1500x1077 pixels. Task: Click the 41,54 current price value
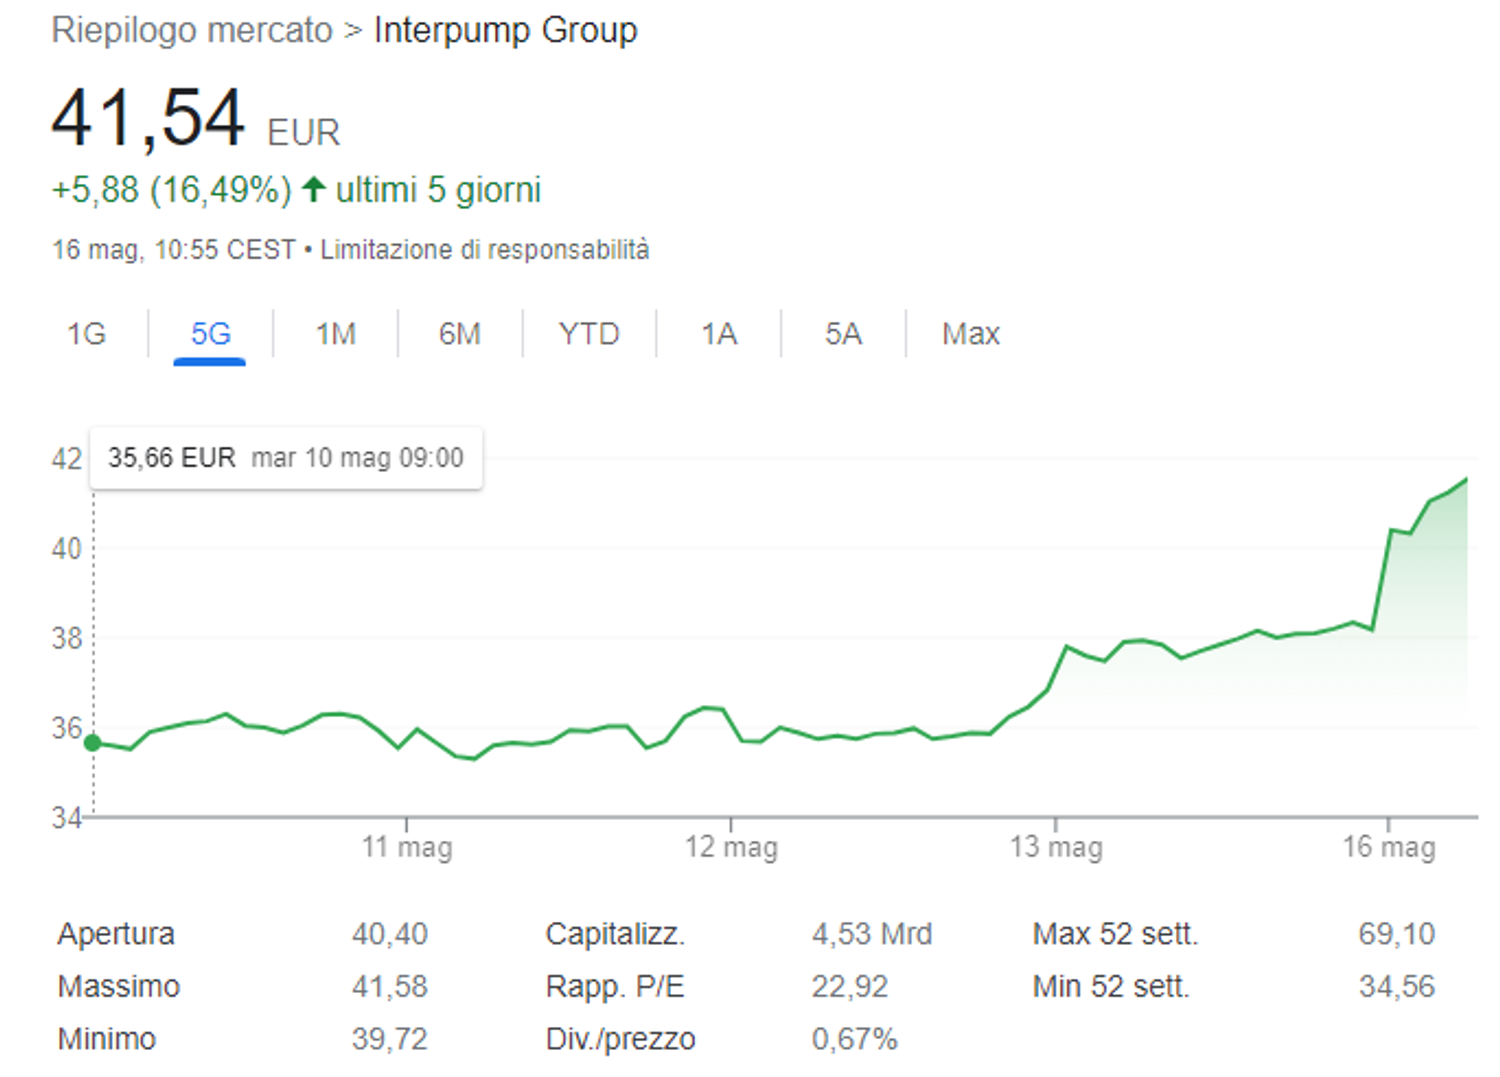click(148, 118)
